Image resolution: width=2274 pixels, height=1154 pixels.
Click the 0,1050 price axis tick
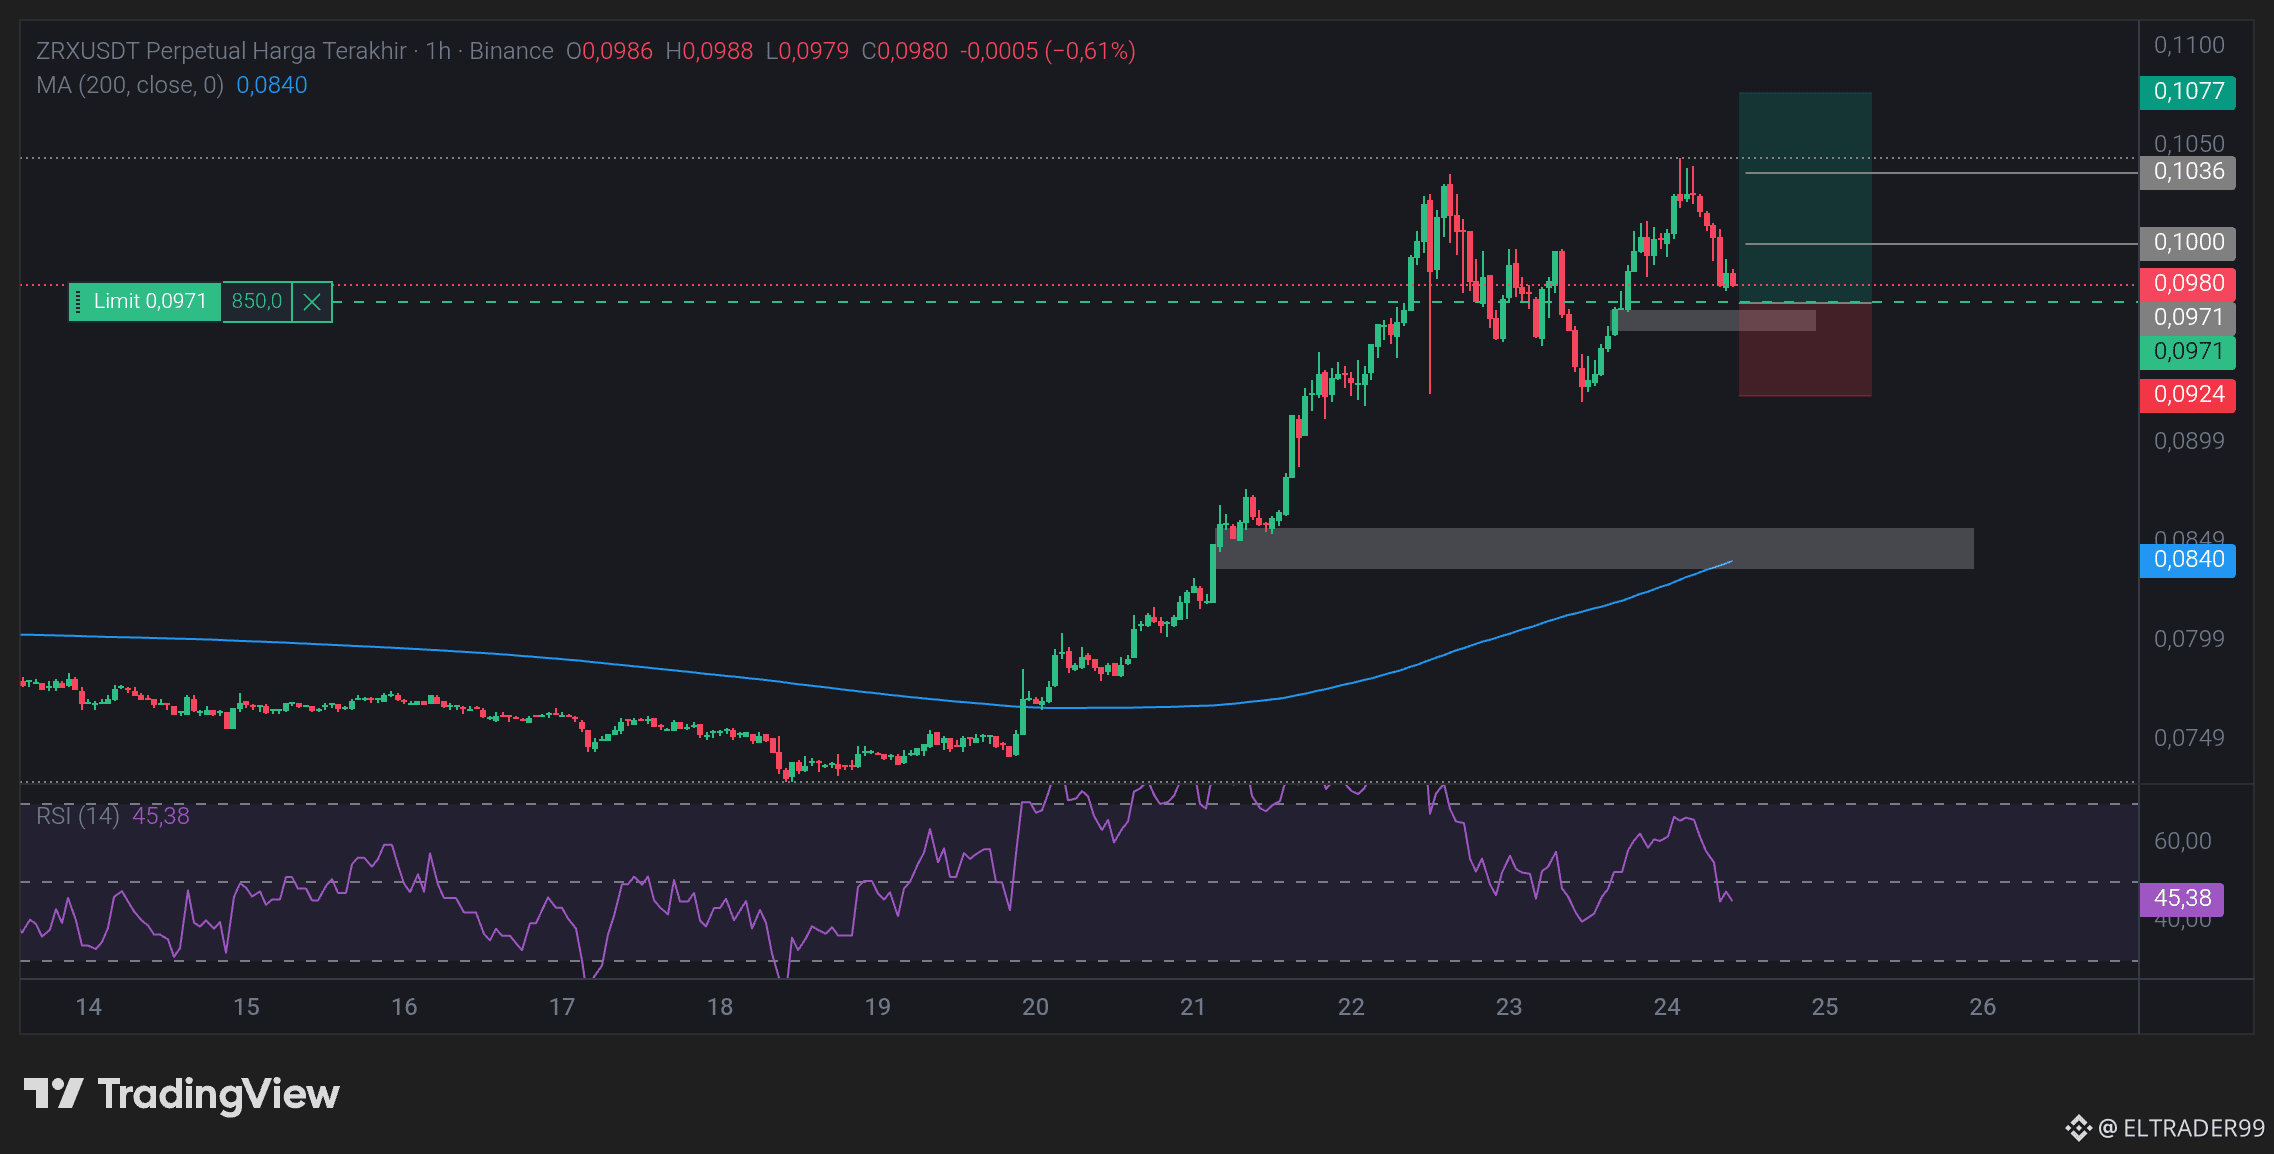(2189, 144)
